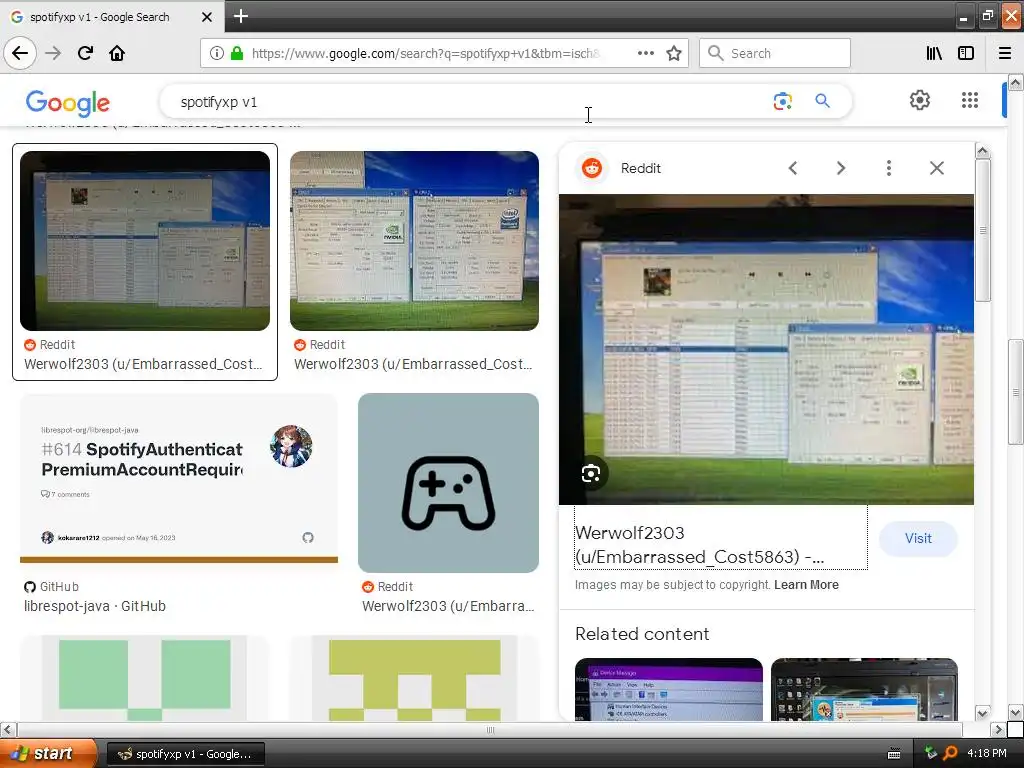Open the Reddit source name in preview header
This screenshot has height=768, width=1024.
point(641,168)
